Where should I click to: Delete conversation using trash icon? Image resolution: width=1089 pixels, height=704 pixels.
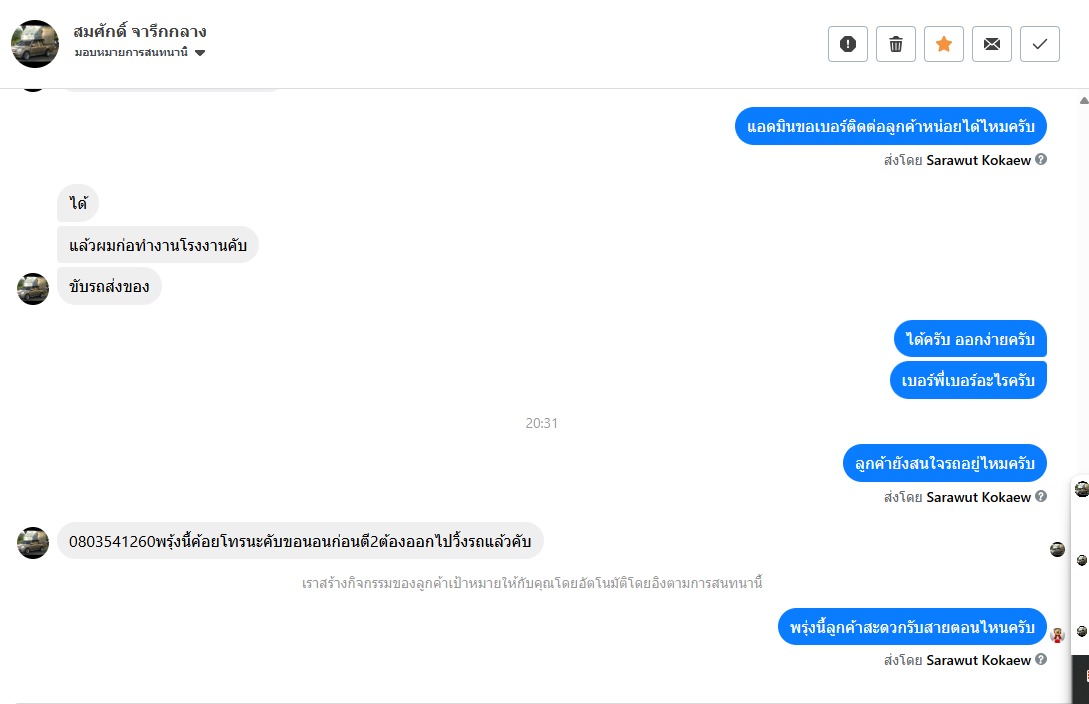895,44
